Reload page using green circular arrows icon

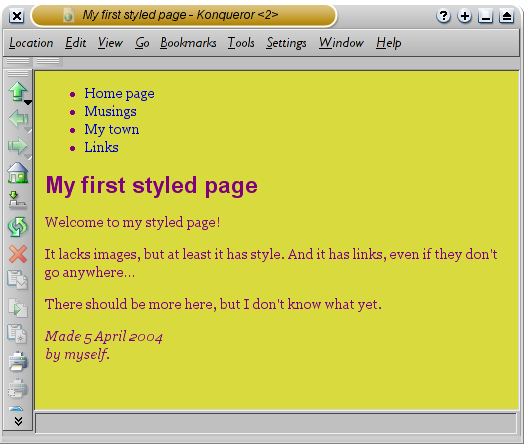18,227
